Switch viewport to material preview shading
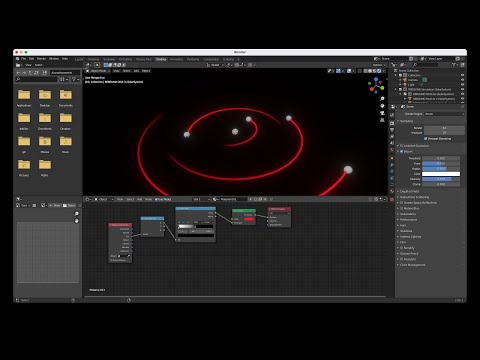 [x=374, y=71]
